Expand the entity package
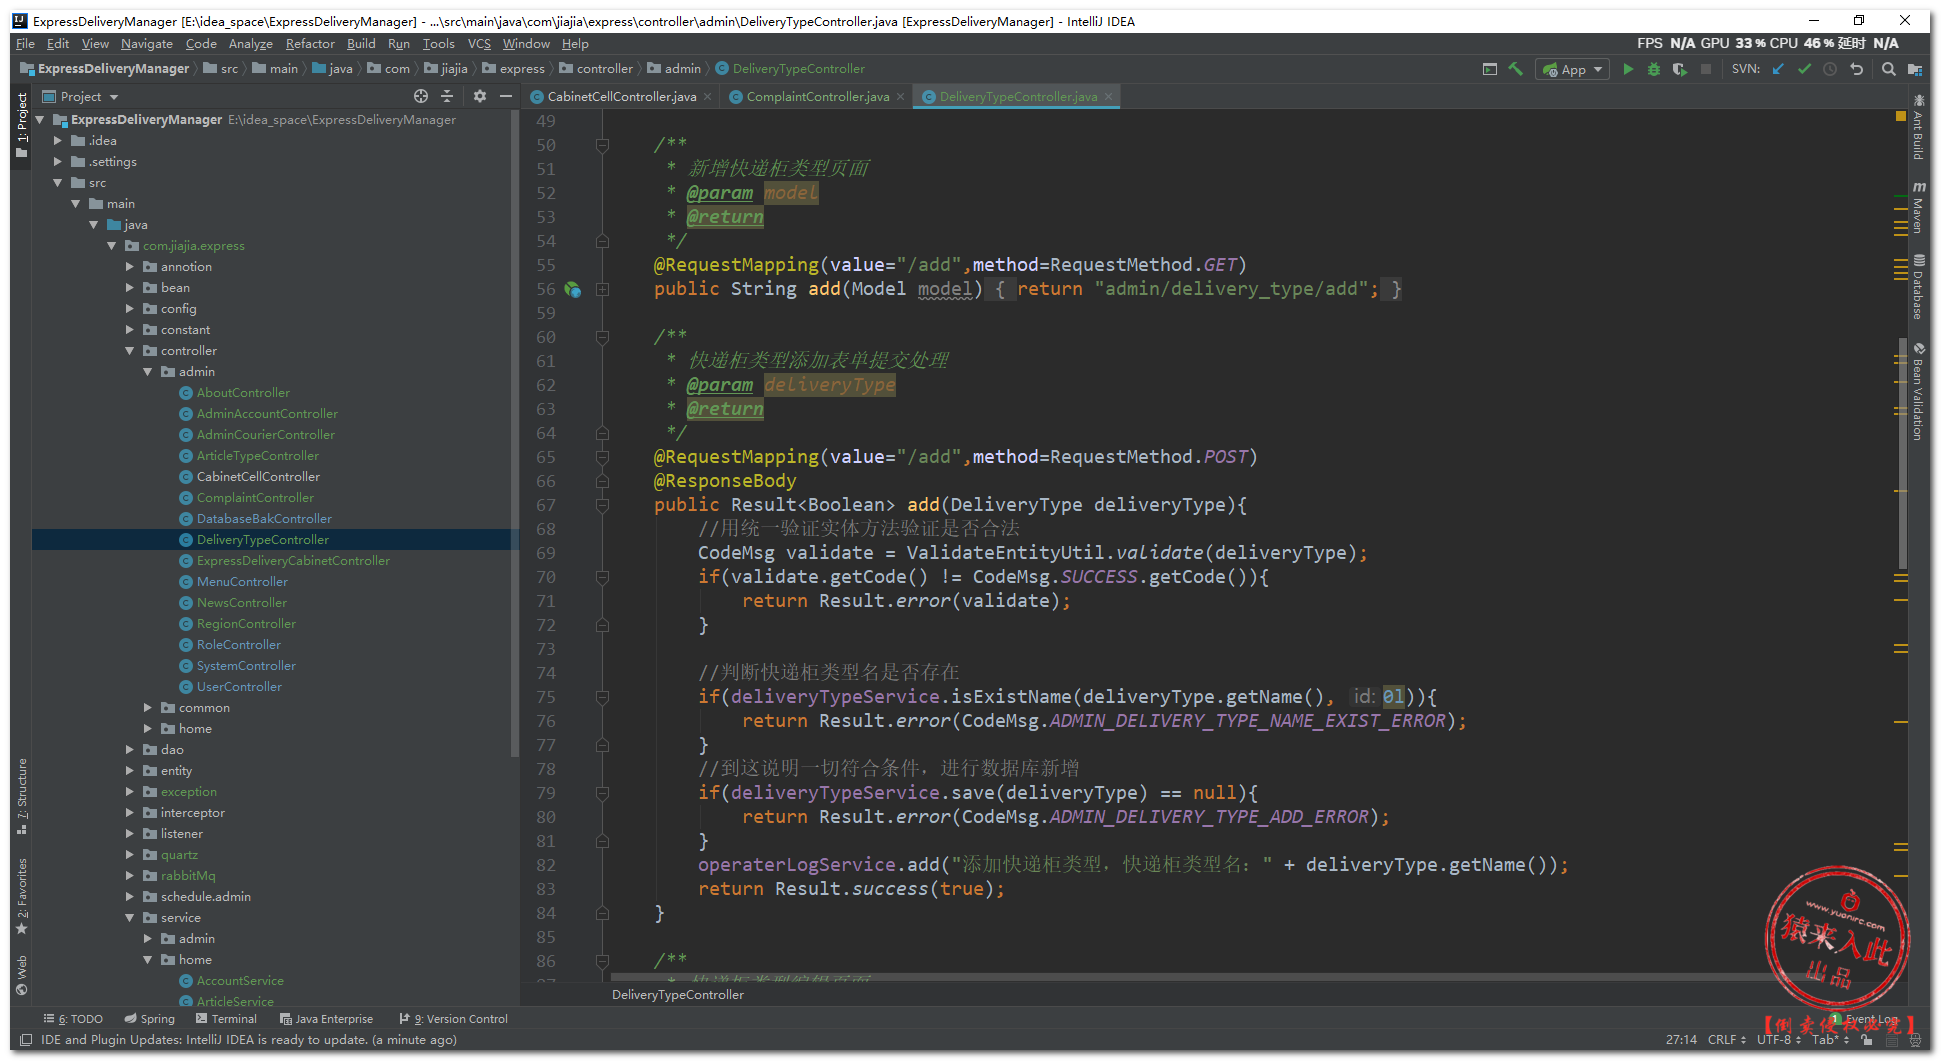The image size is (1941, 1061). pyautogui.click(x=130, y=771)
